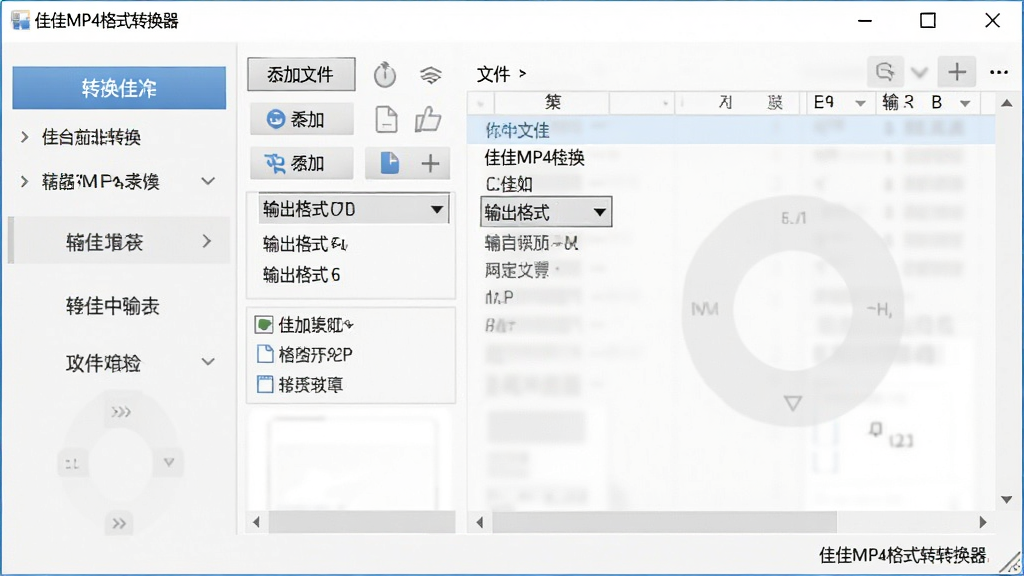
Task: Open the chevron dropdown next to refresh icon
Action: coord(920,72)
